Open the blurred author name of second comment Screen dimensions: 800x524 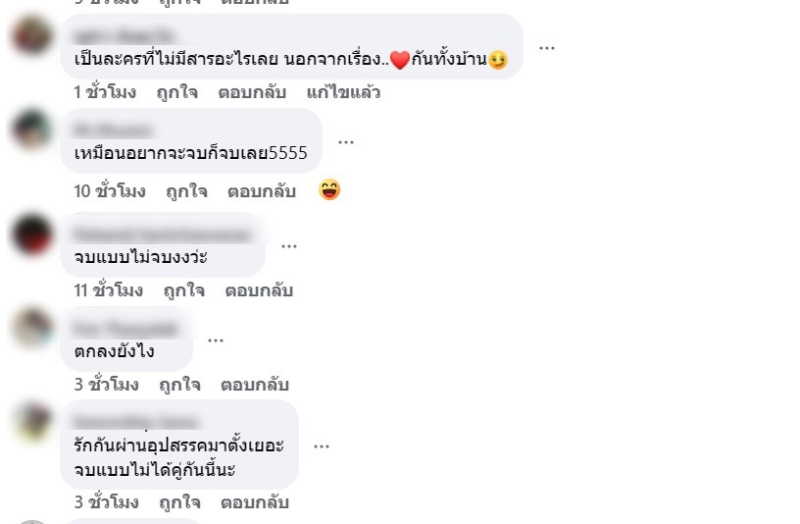[112, 130]
